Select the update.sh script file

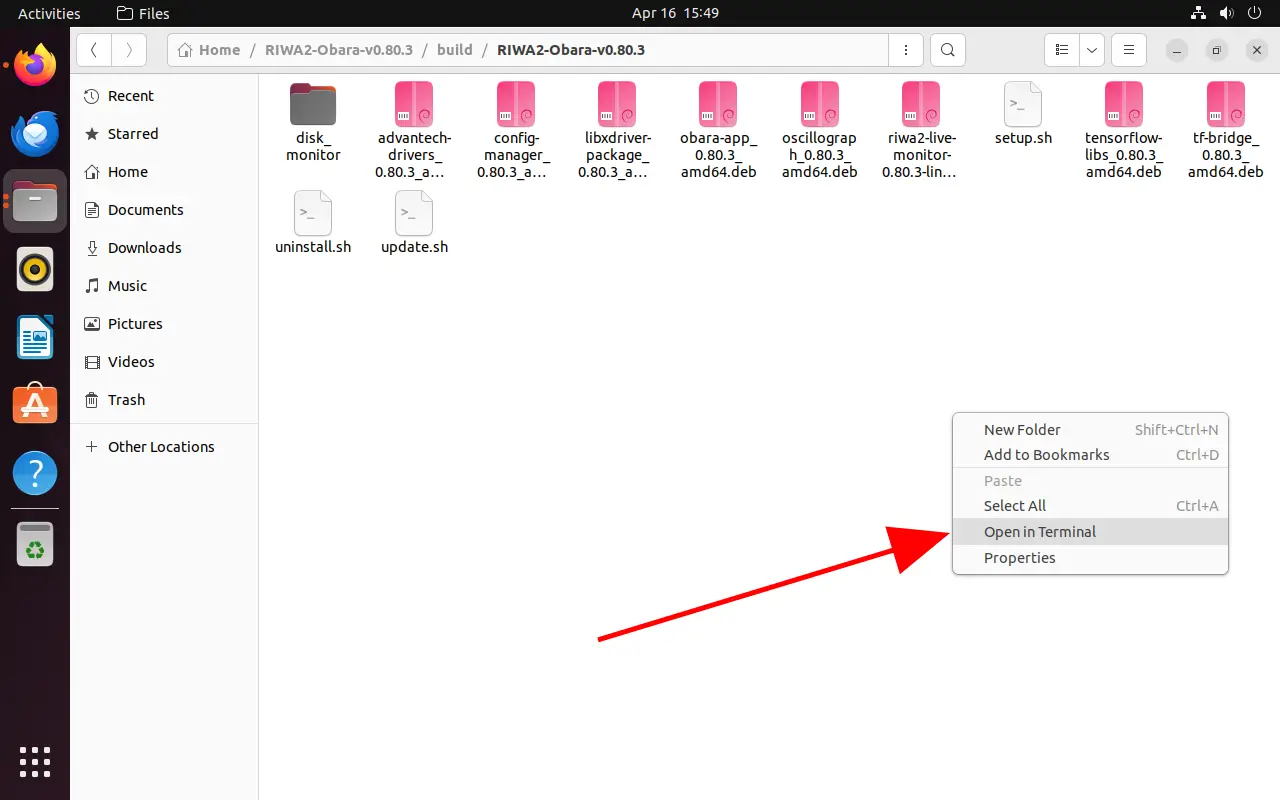[414, 213]
